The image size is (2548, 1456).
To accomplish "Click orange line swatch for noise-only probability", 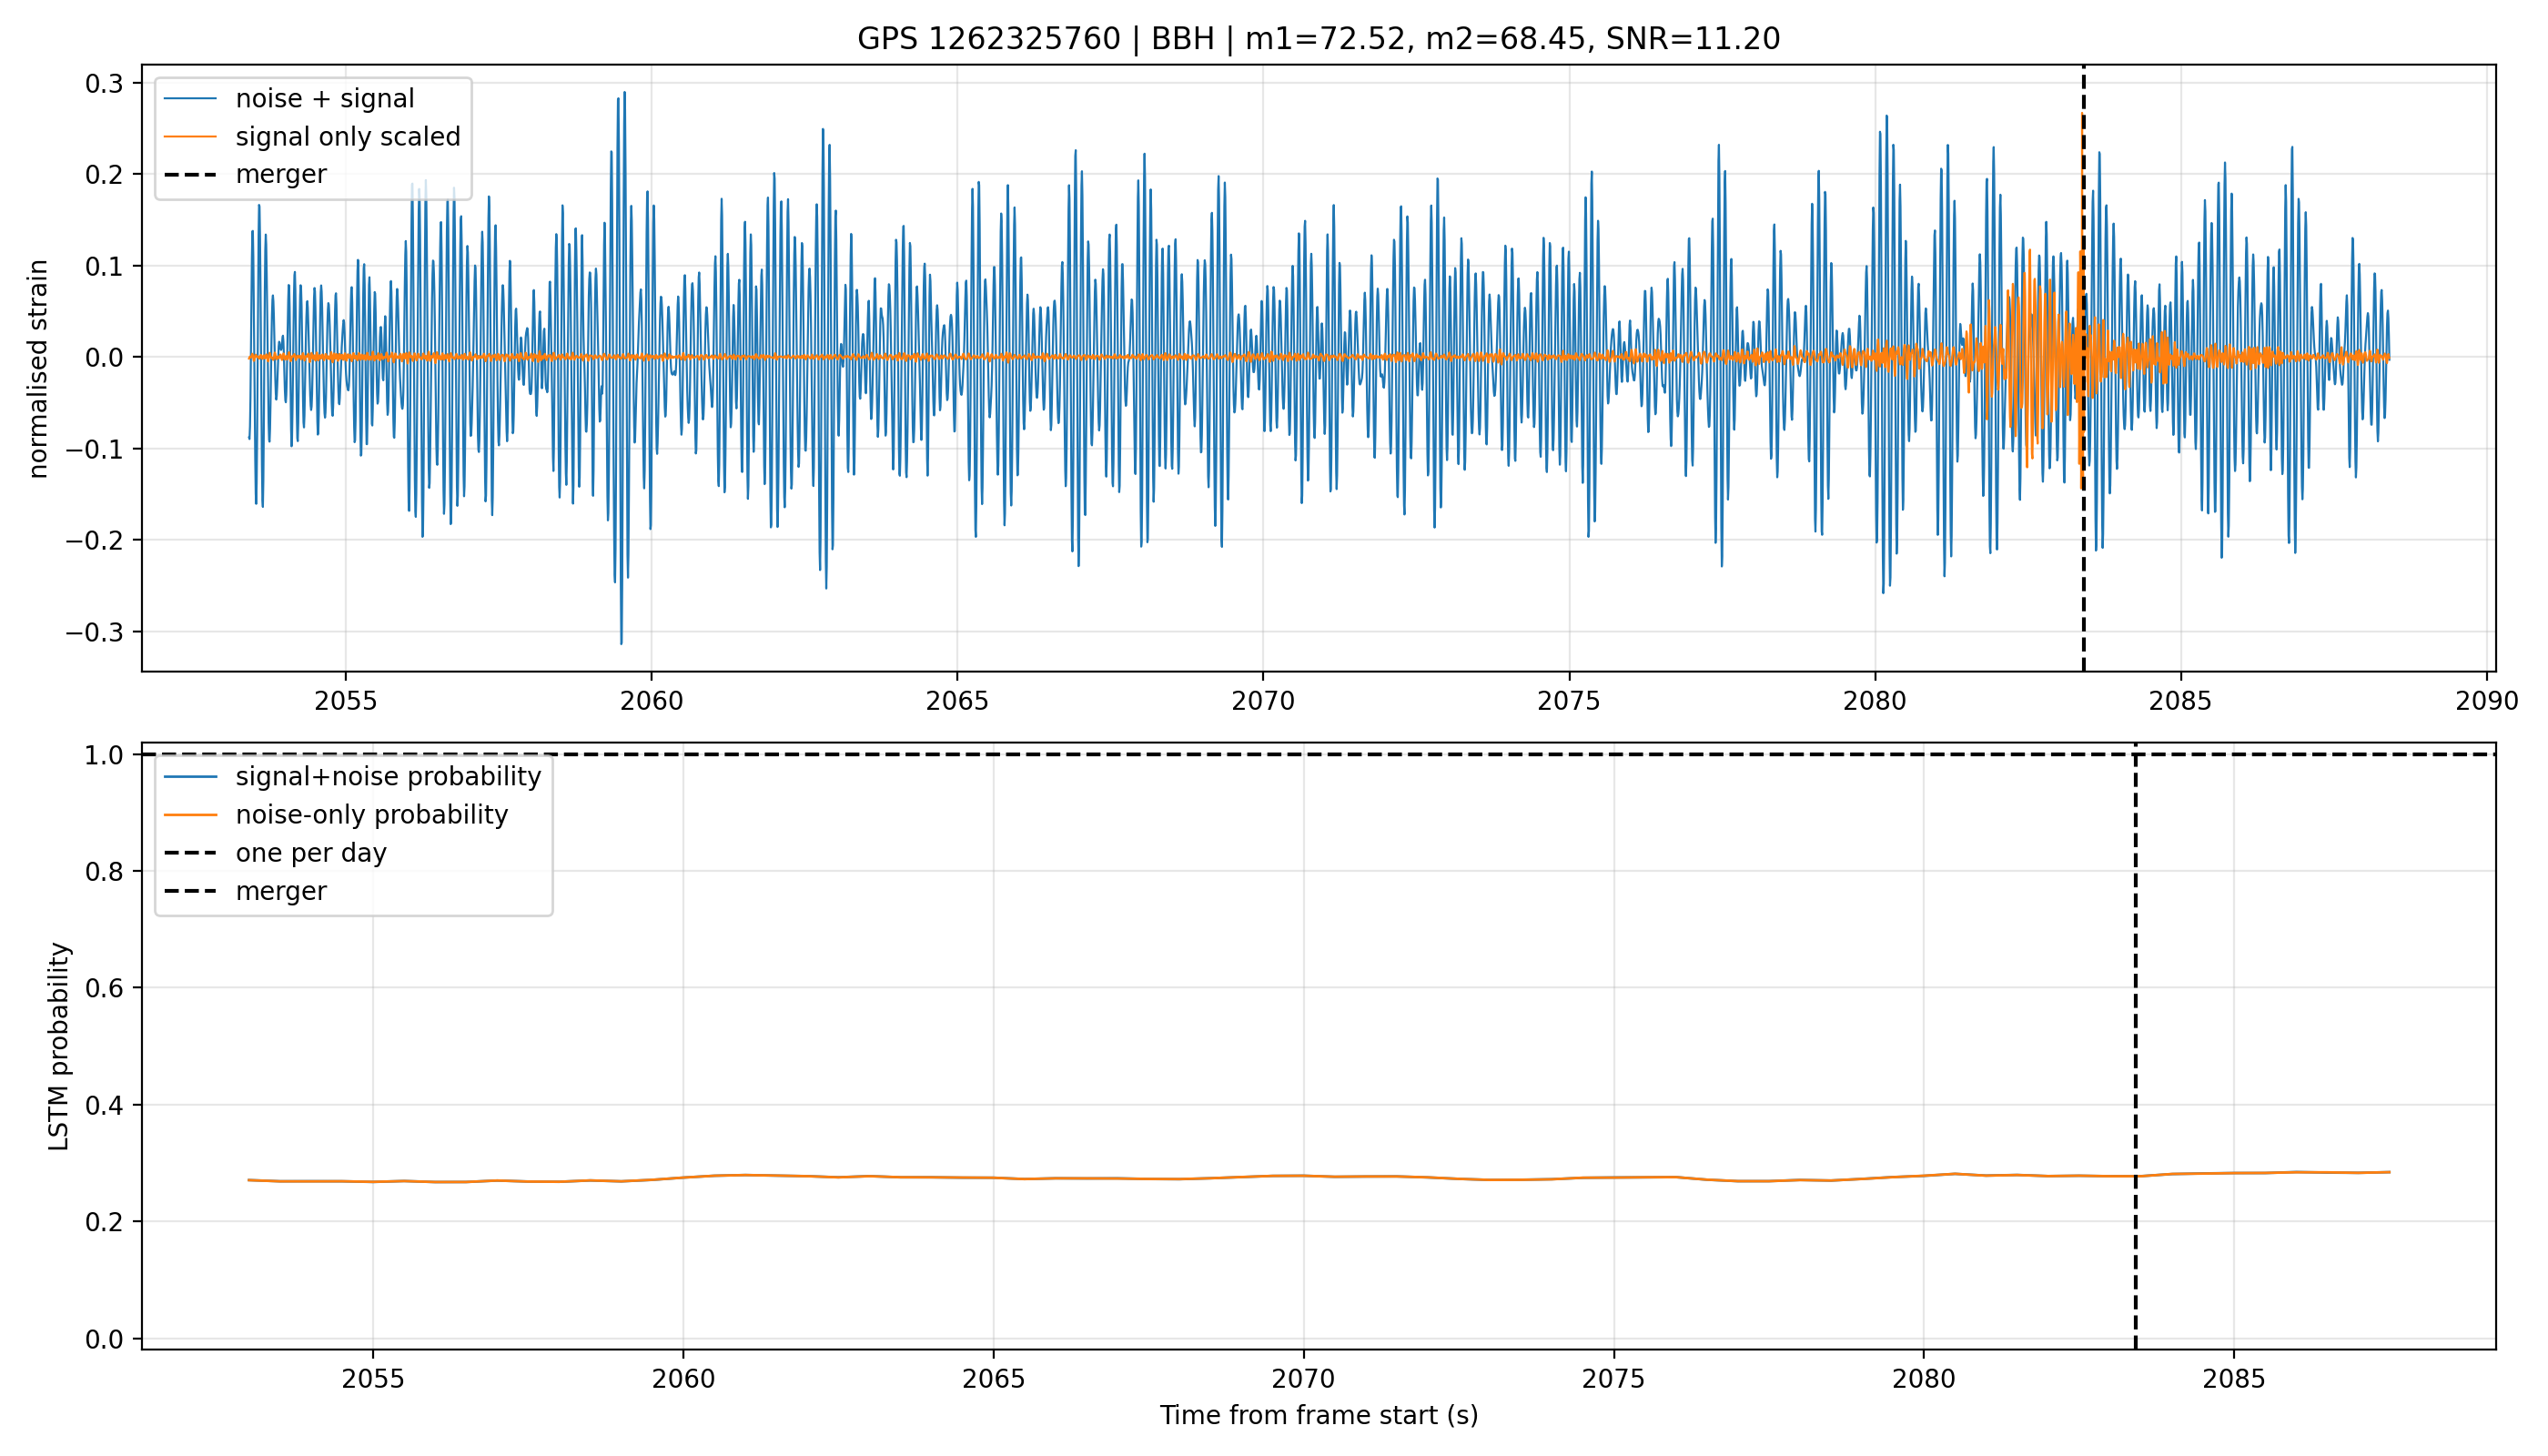I will 190,815.
